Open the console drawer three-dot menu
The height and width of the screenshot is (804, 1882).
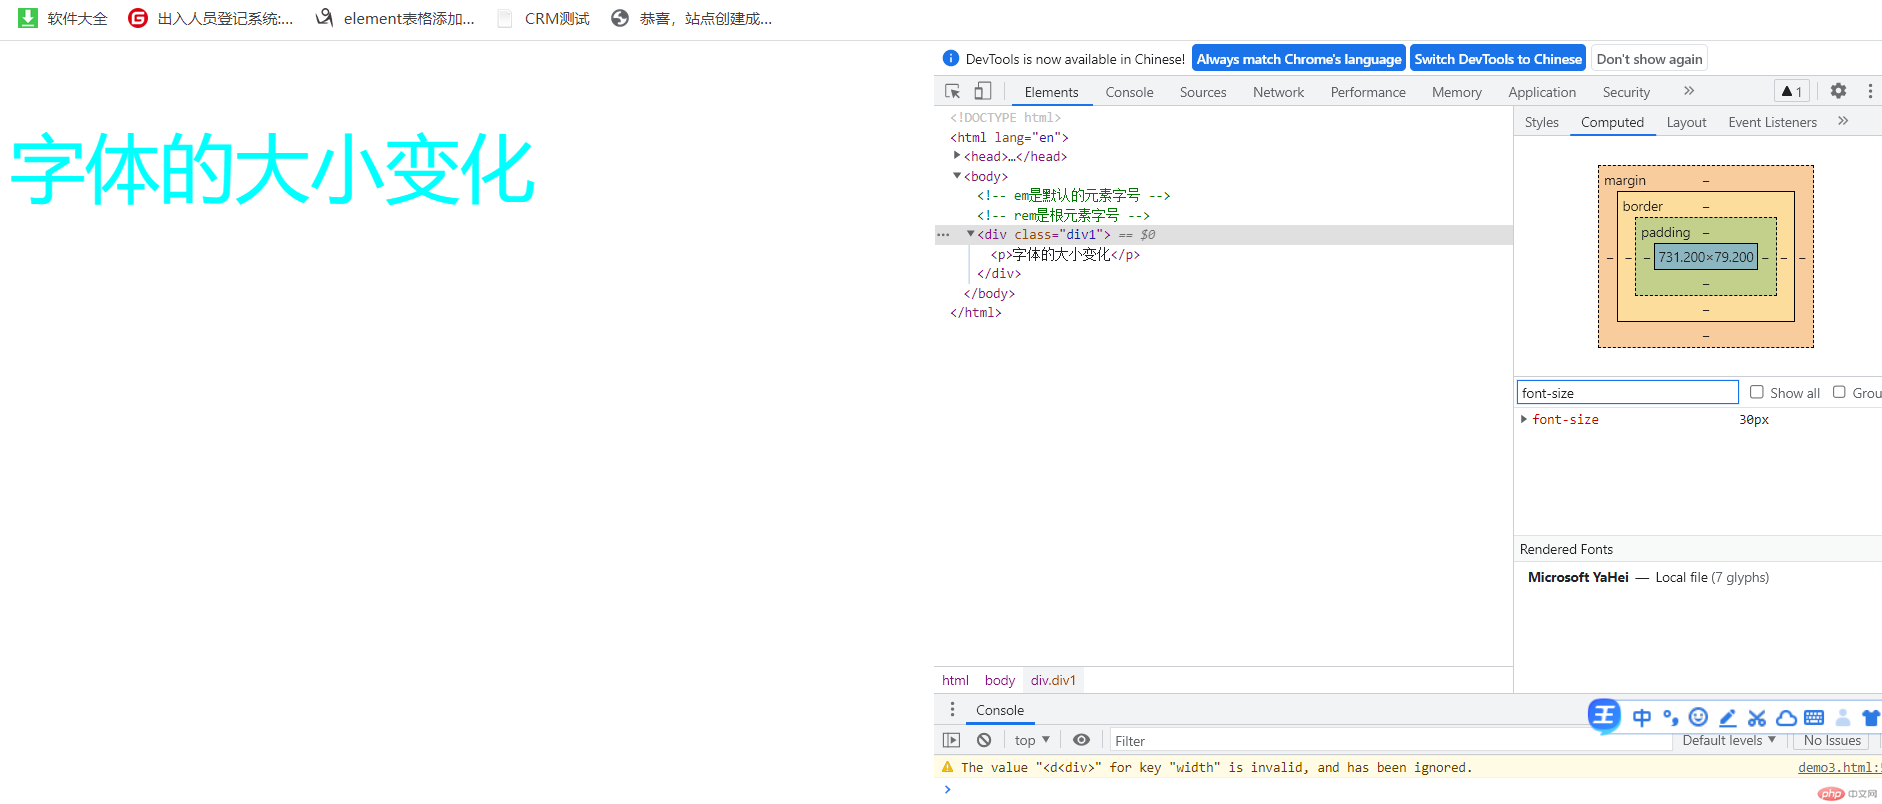[952, 709]
